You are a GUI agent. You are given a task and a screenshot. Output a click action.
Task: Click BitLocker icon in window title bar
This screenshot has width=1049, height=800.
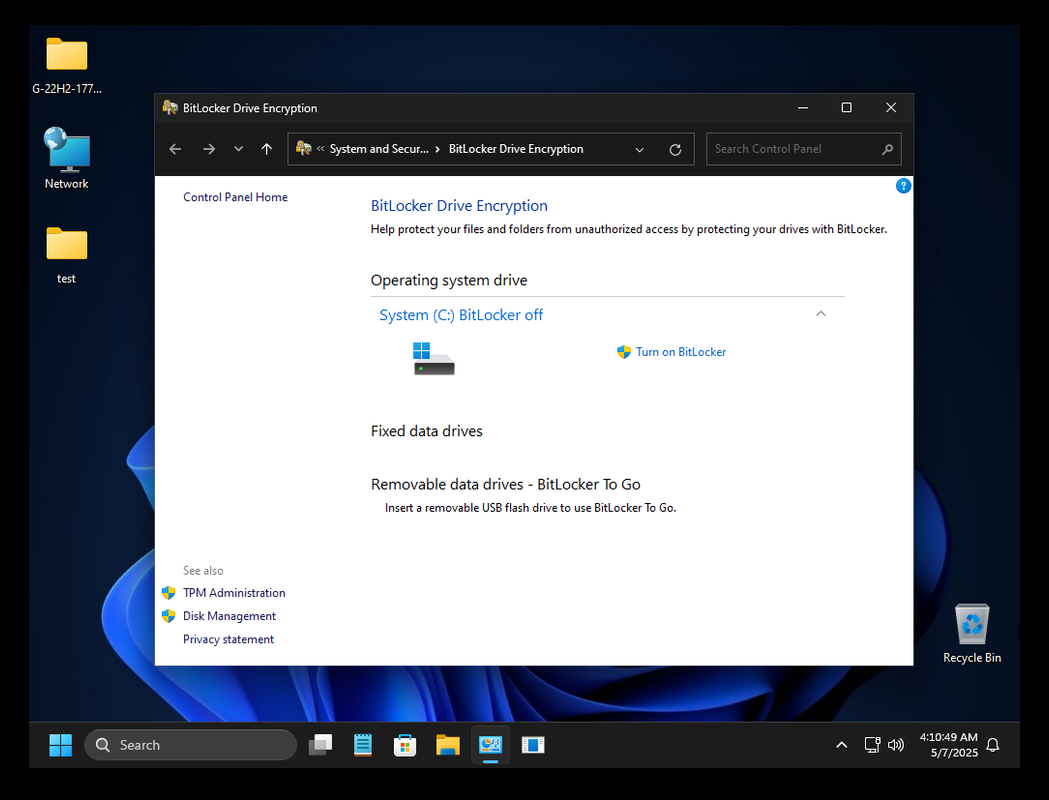click(170, 108)
